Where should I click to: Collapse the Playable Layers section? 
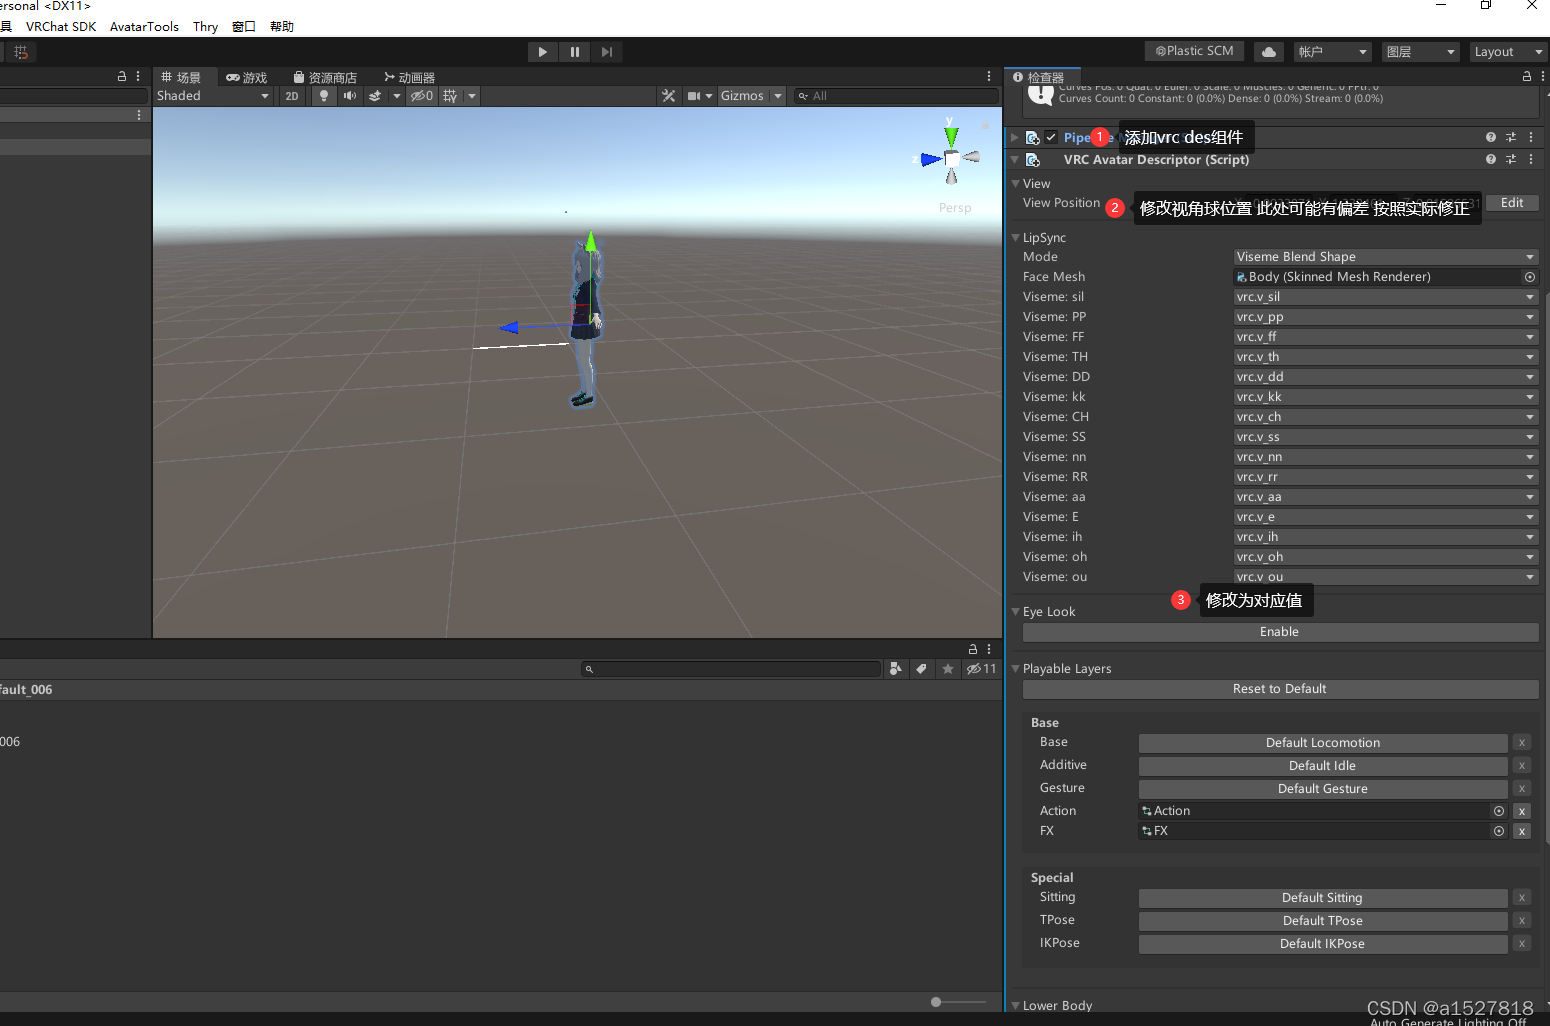(1016, 669)
